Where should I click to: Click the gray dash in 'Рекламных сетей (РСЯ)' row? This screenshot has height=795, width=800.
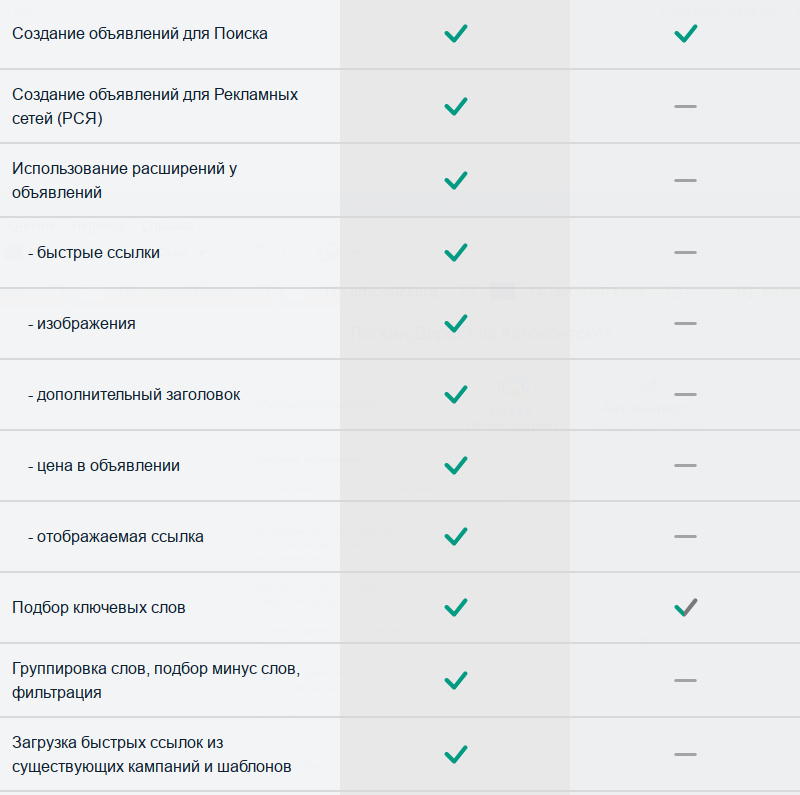[685, 106]
